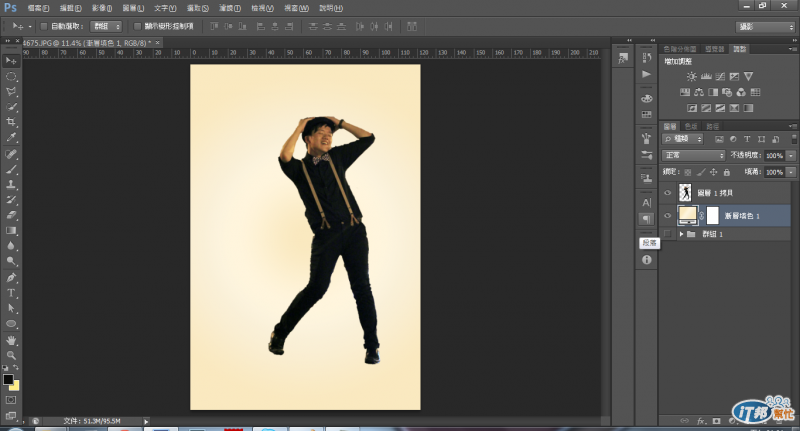
Task: Switch to the 色版 tab
Action: pos(692,126)
